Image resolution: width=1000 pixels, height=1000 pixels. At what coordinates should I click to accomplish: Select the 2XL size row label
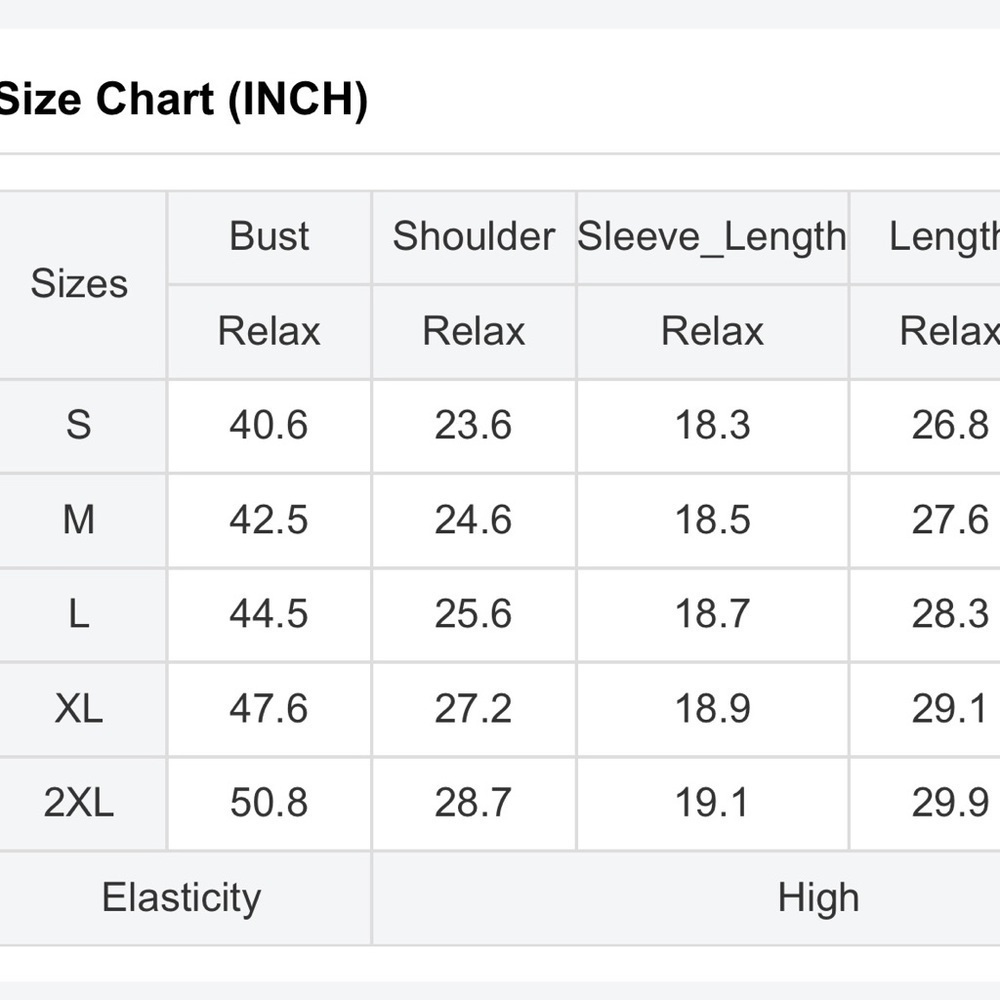pos(79,803)
